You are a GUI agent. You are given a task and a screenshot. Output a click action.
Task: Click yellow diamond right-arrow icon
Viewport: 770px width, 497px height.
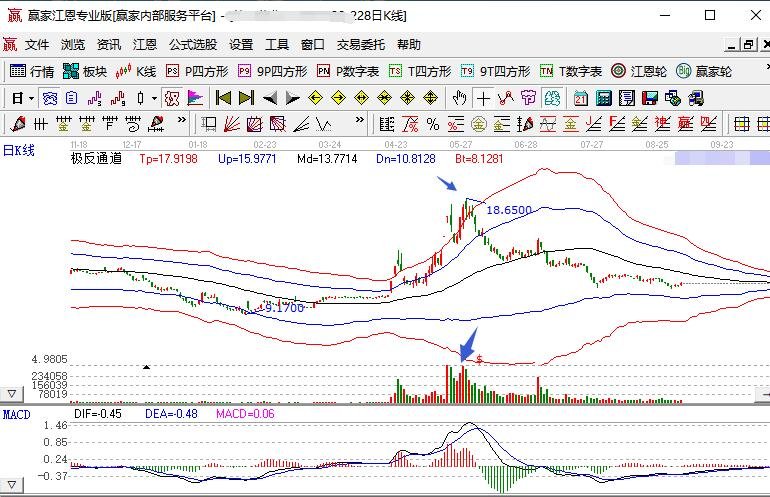[338, 98]
